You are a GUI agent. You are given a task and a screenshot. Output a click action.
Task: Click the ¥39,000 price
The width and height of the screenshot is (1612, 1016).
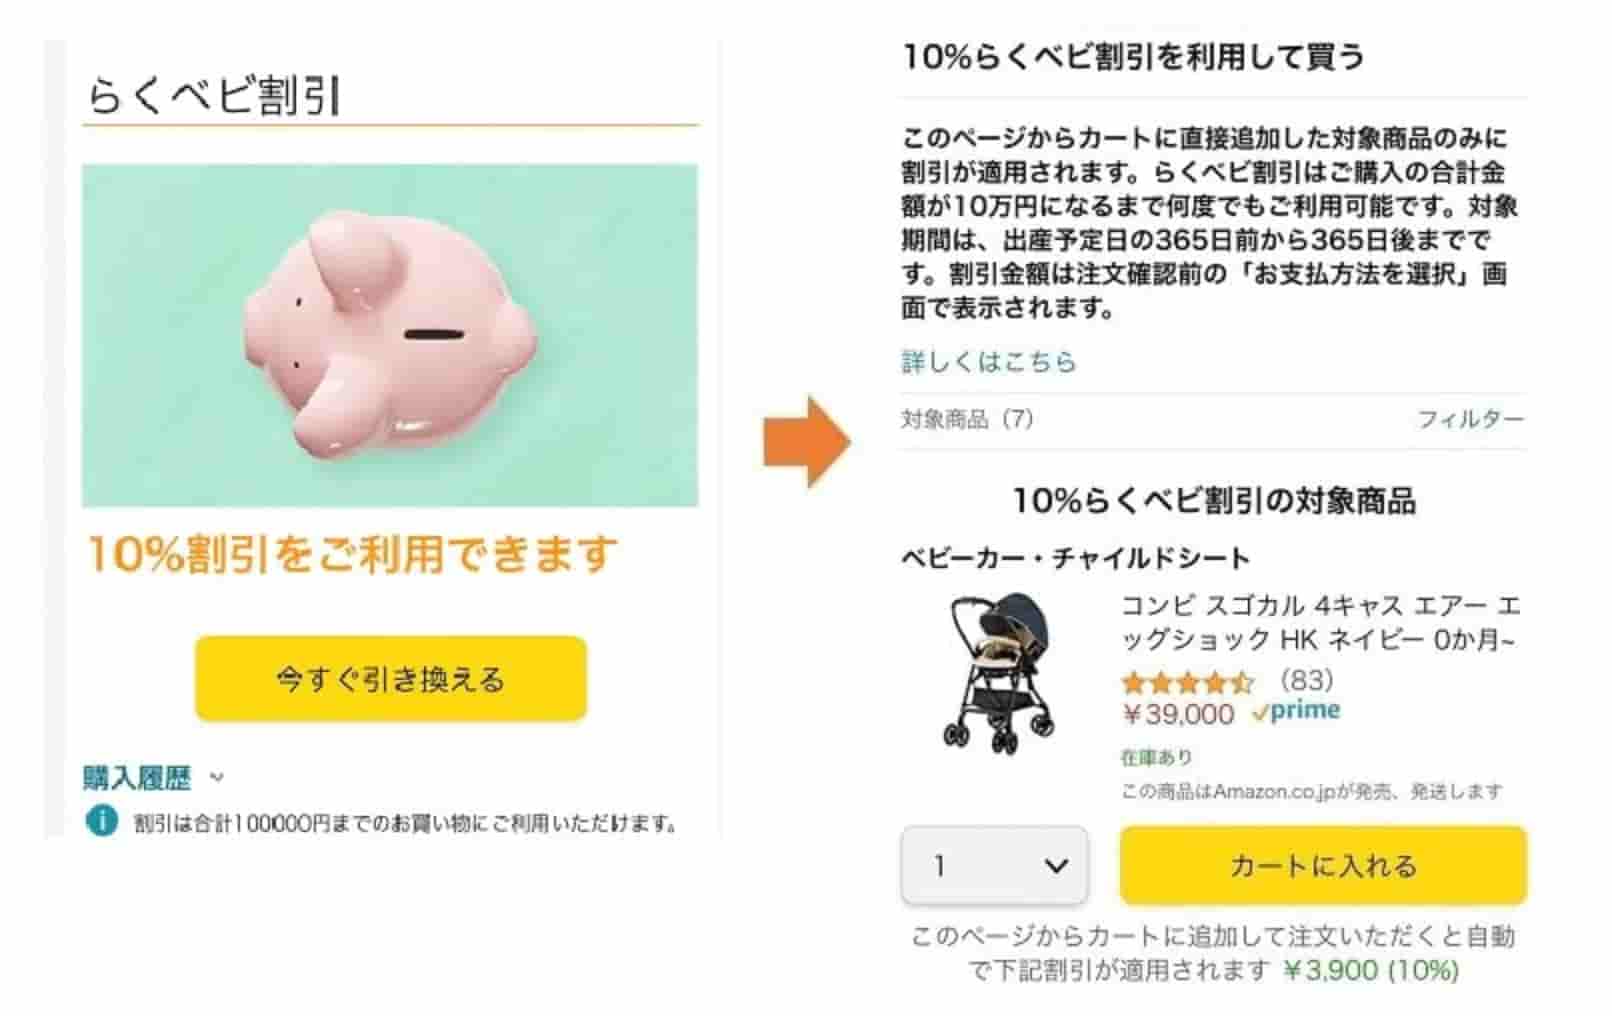[x=1178, y=714]
